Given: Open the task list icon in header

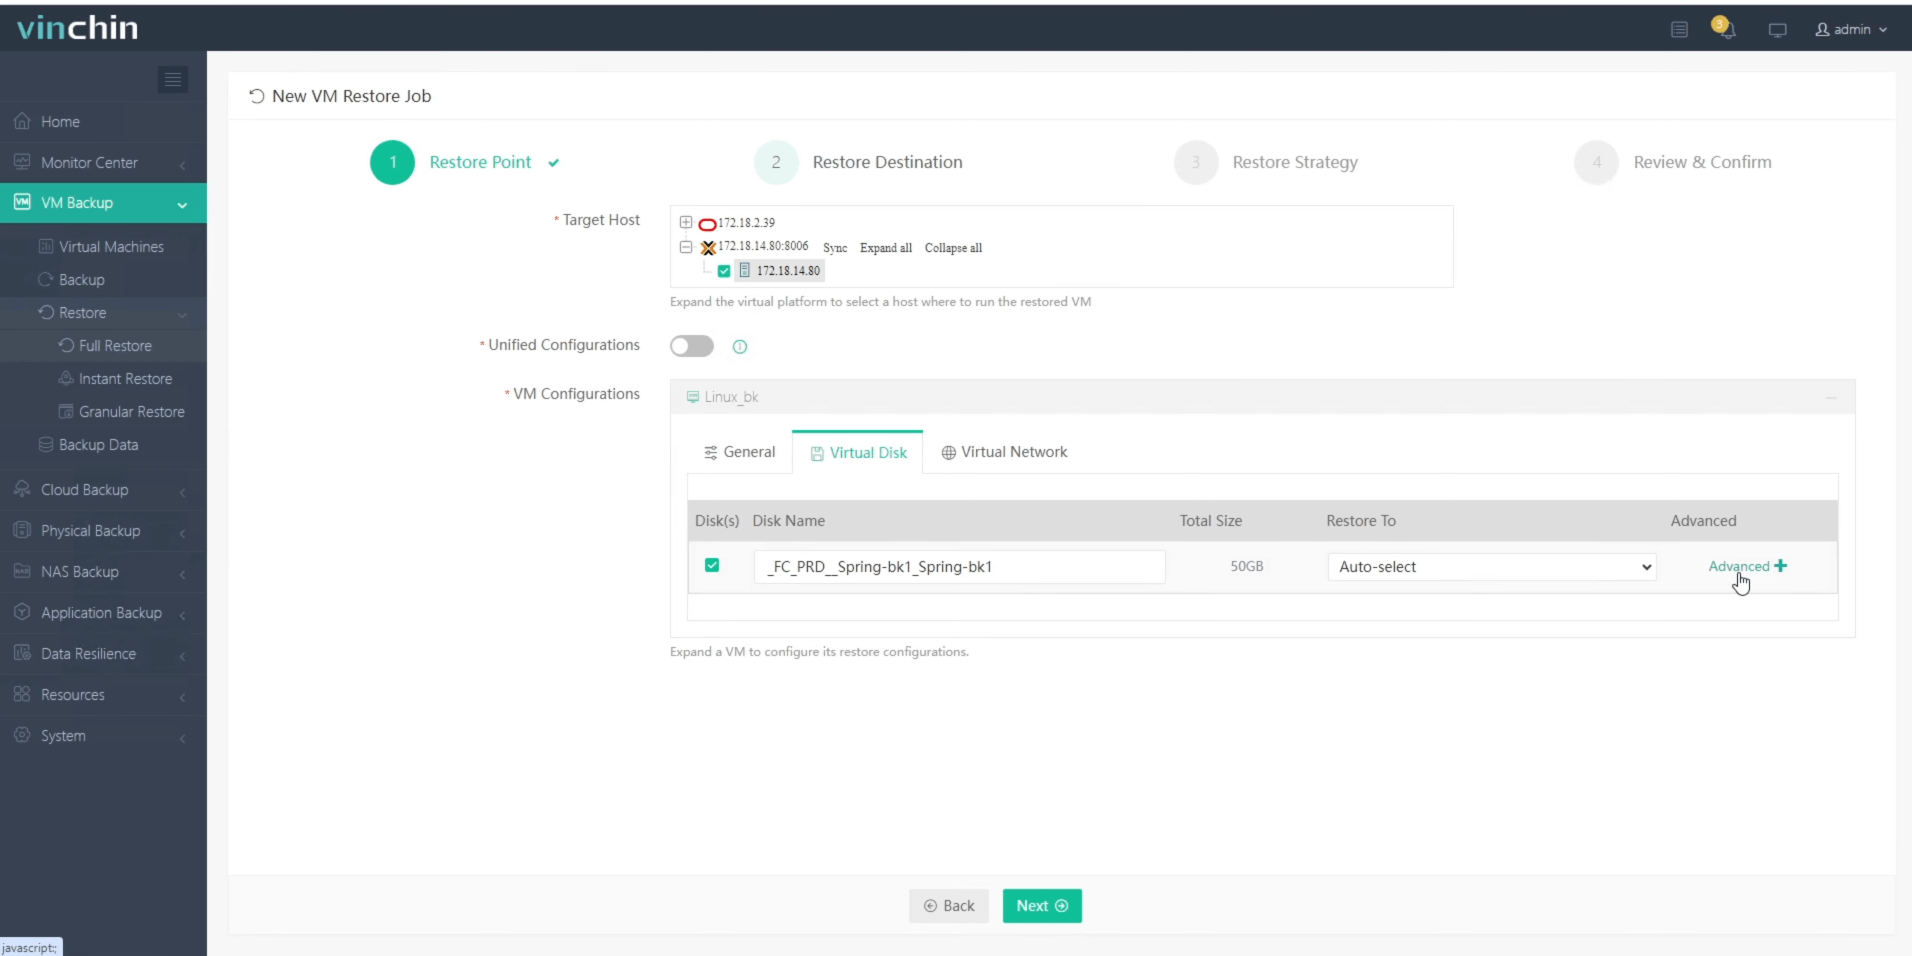Looking at the screenshot, I should (1679, 30).
